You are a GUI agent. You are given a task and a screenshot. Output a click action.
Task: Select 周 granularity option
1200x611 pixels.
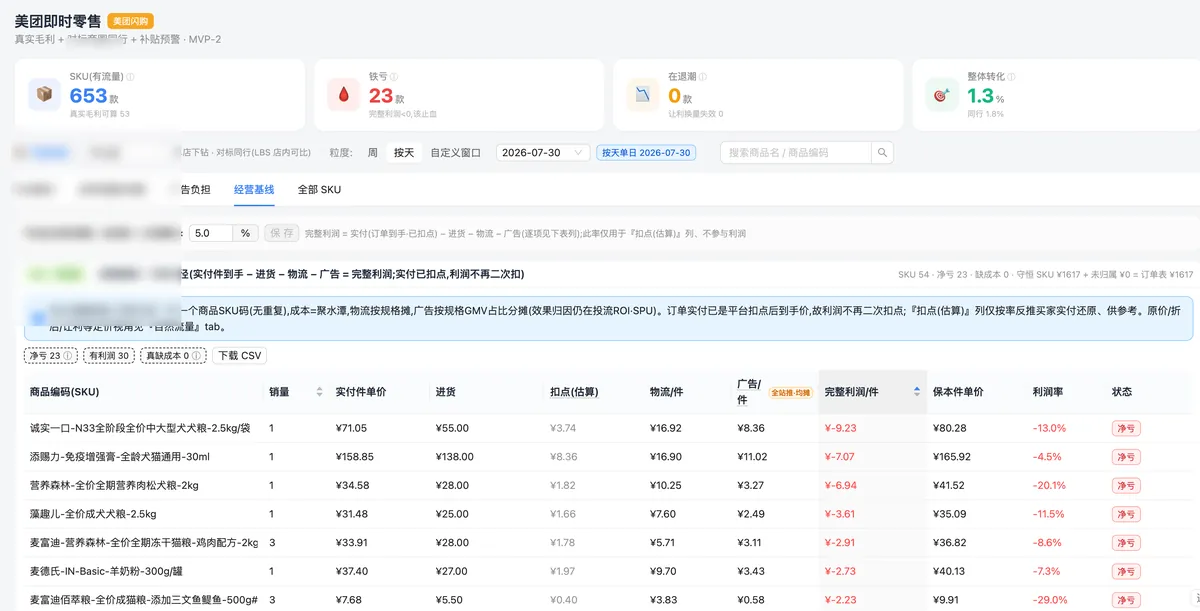tap(373, 153)
